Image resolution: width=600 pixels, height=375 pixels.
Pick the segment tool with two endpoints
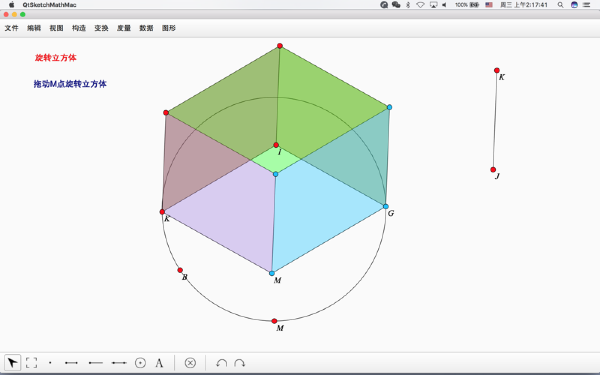pos(72,362)
